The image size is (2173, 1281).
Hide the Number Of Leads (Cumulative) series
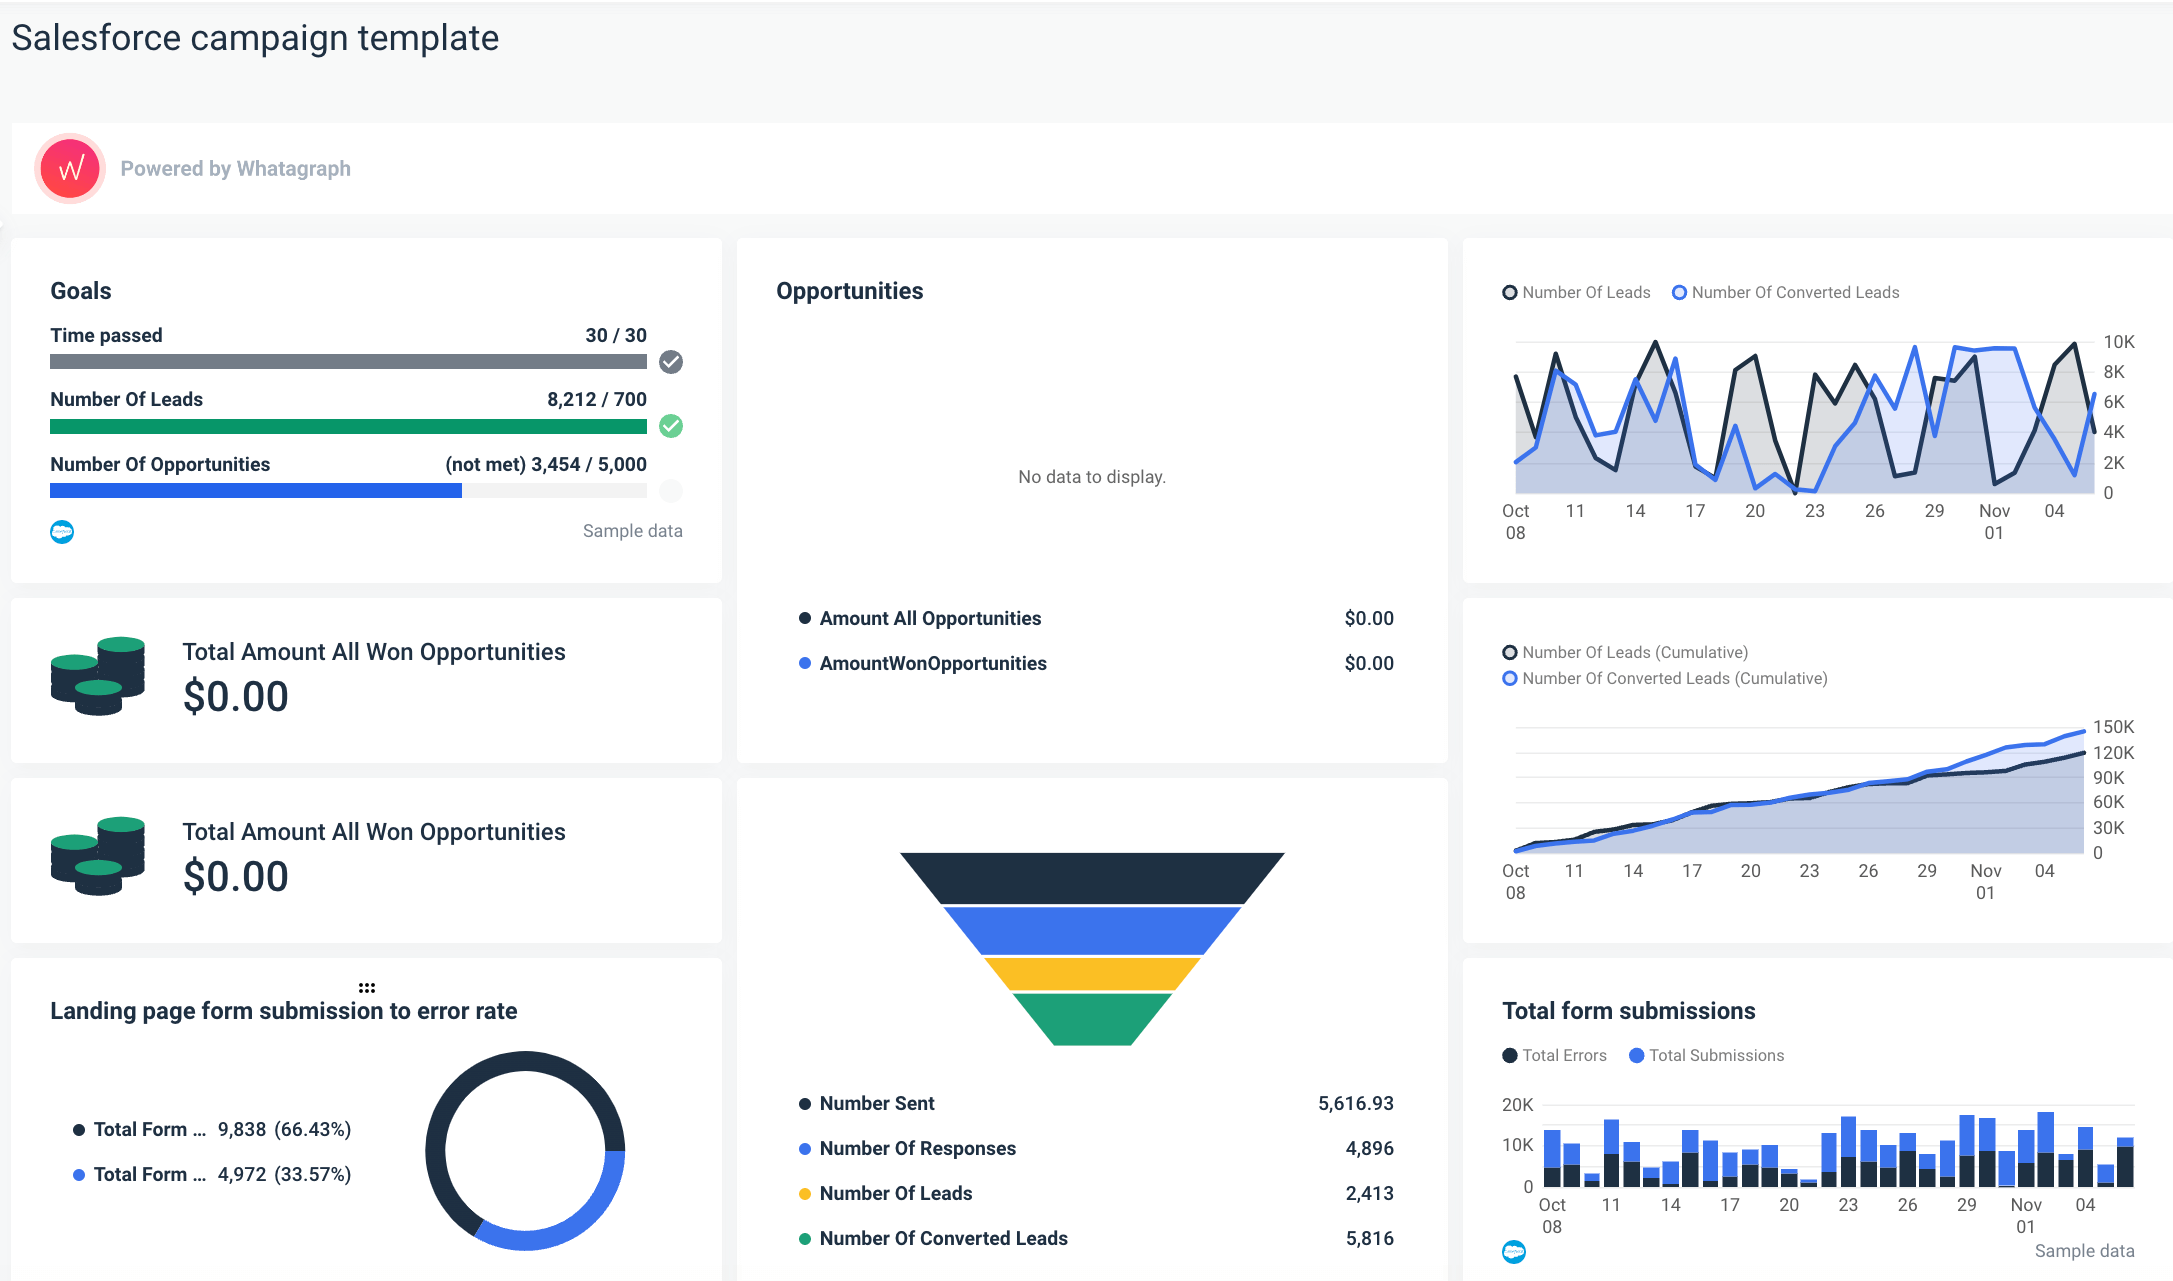[x=1509, y=651]
